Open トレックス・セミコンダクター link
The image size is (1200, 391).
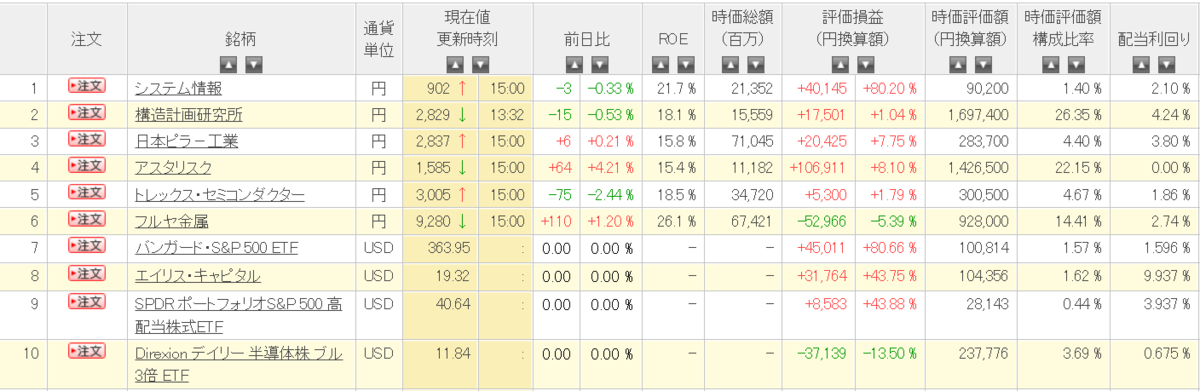pos(220,194)
